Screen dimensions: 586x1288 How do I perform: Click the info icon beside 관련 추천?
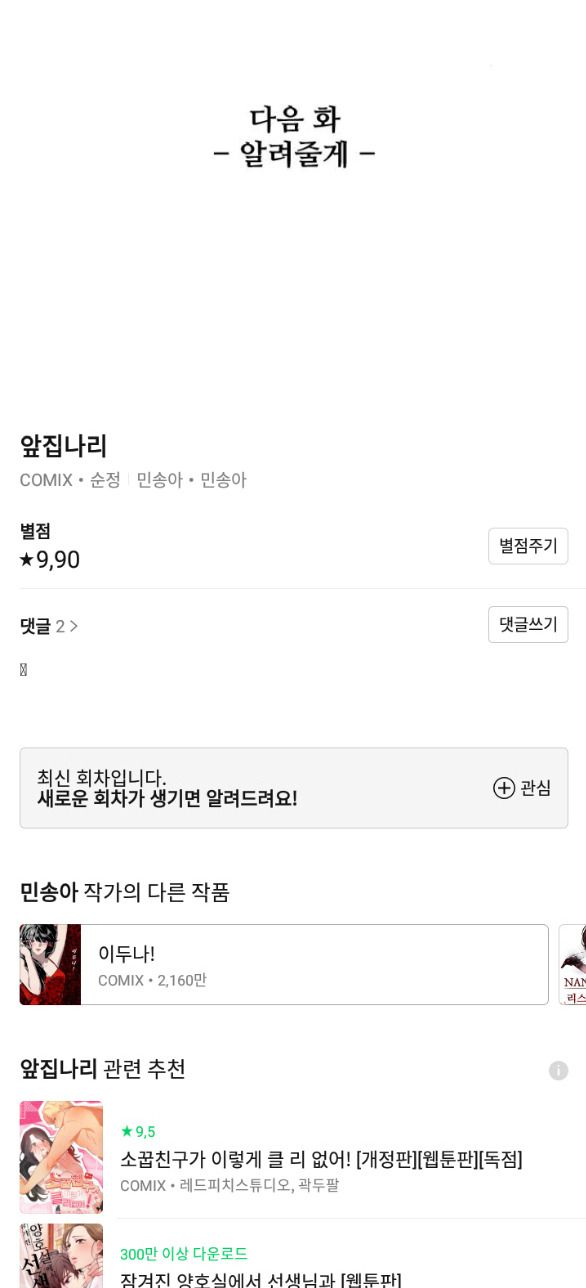click(558, 1070)
